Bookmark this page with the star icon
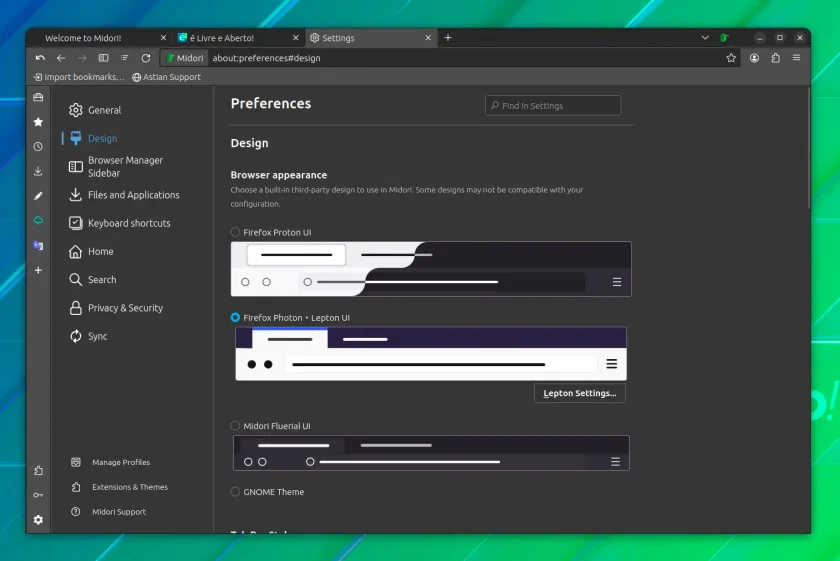840x561 pixels. click(x=731, y=58)
